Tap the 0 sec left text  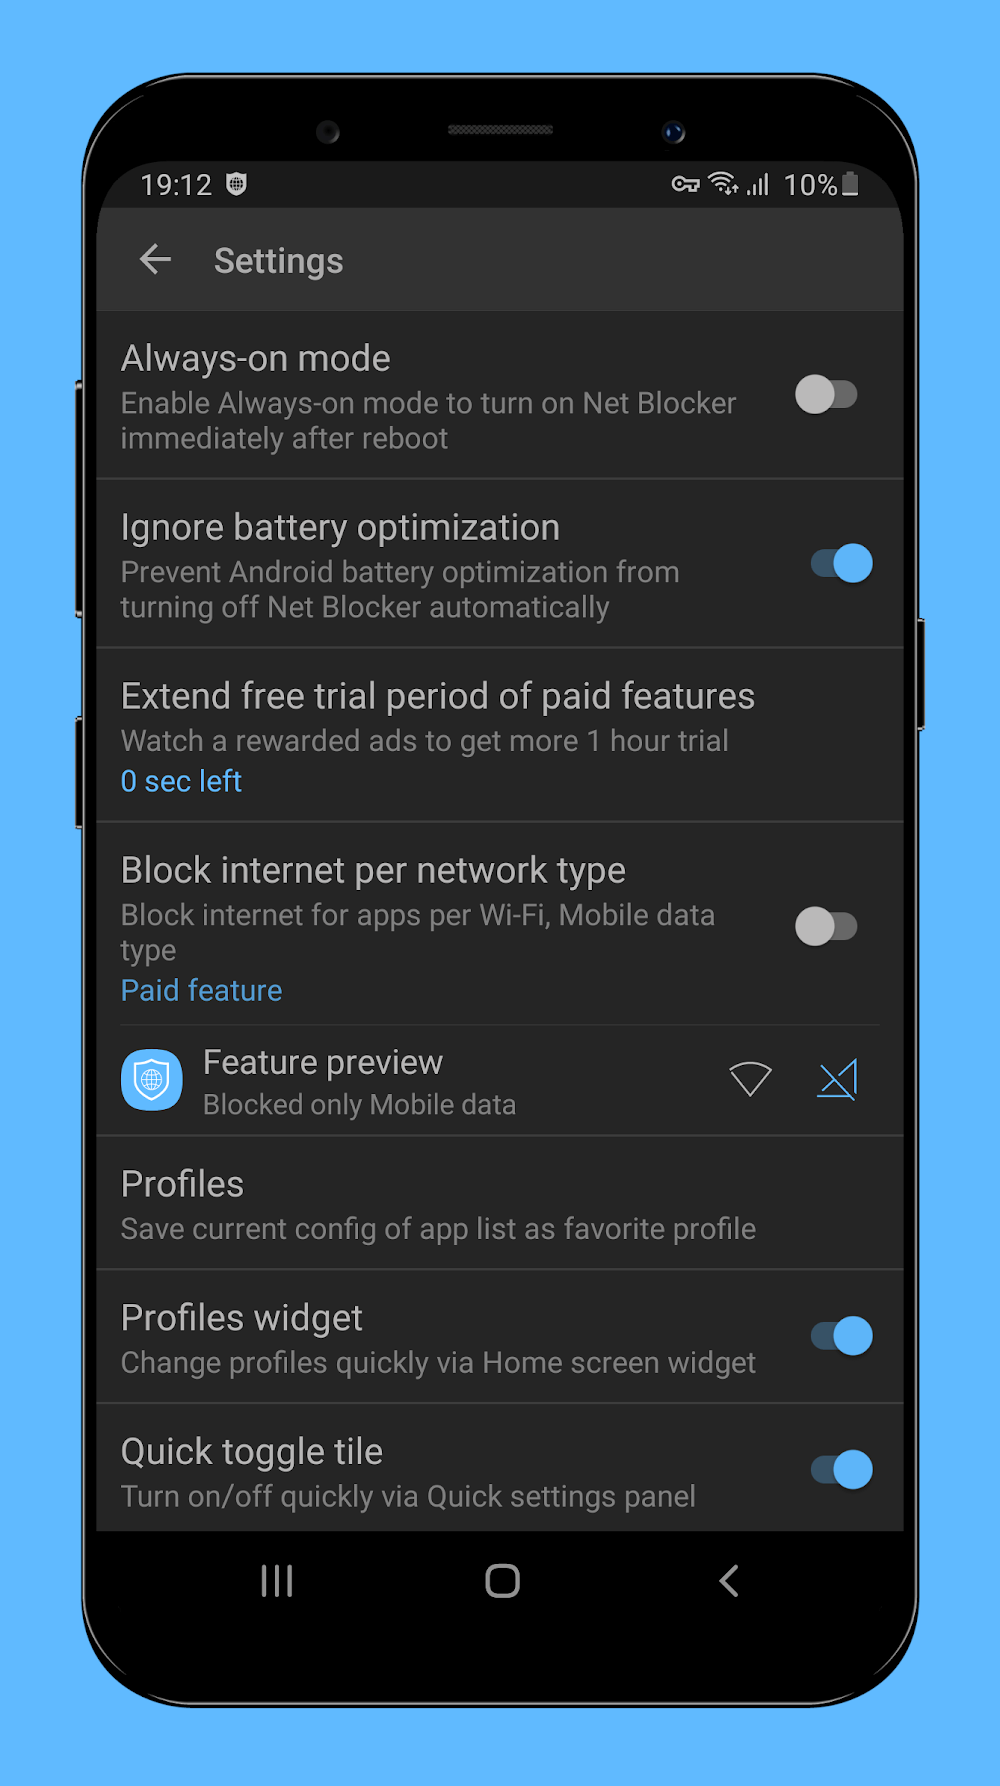coord(181,781)
